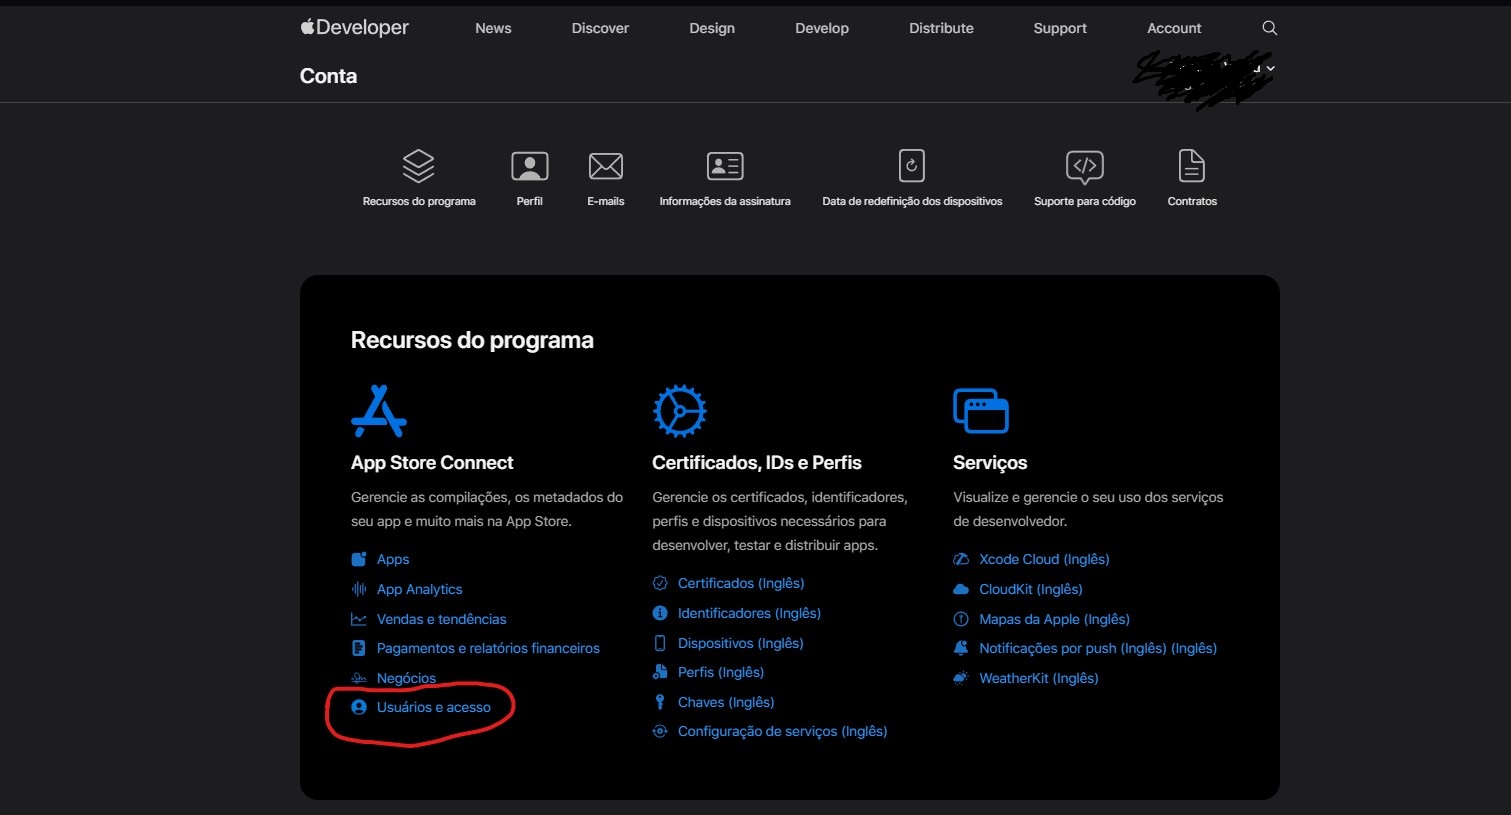Screen dimensions: 1511x815
Task: Click the Serviços heading
Action: click(990, 463)
